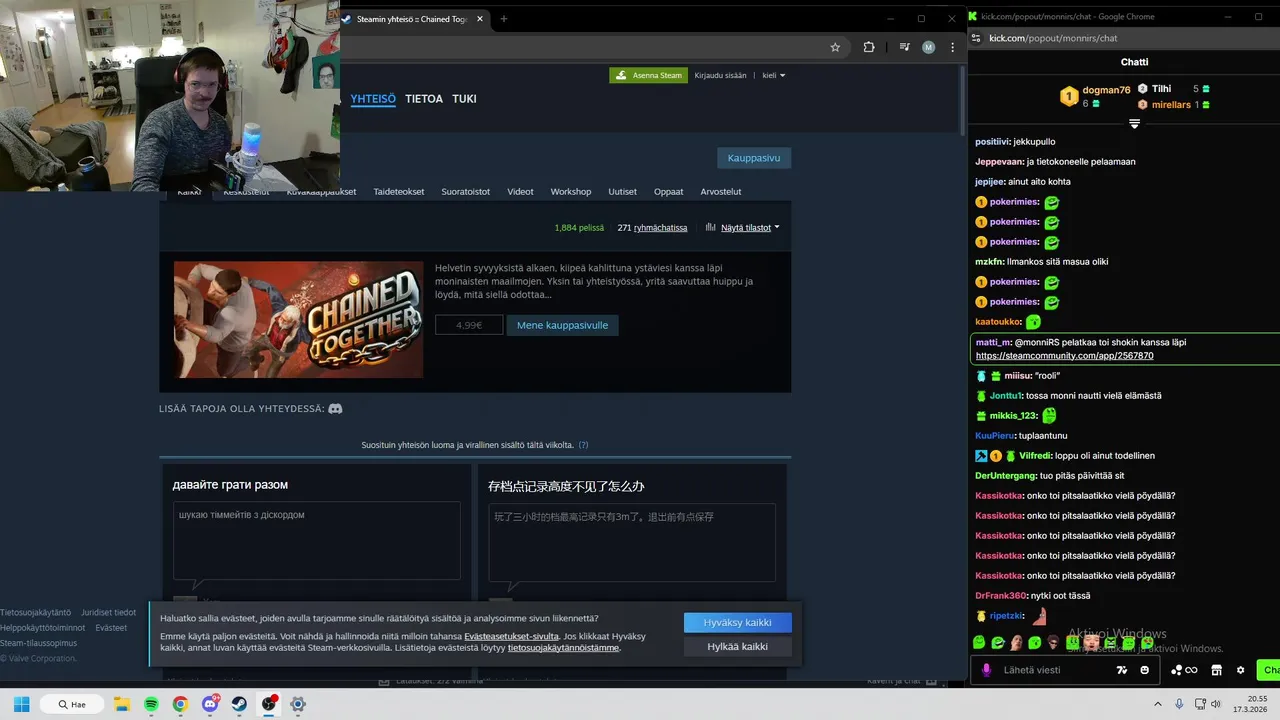This screenshot has height=720, width=1280.
Task: Open emoji picker smiley icon
Action: (x=1144, y=670)
